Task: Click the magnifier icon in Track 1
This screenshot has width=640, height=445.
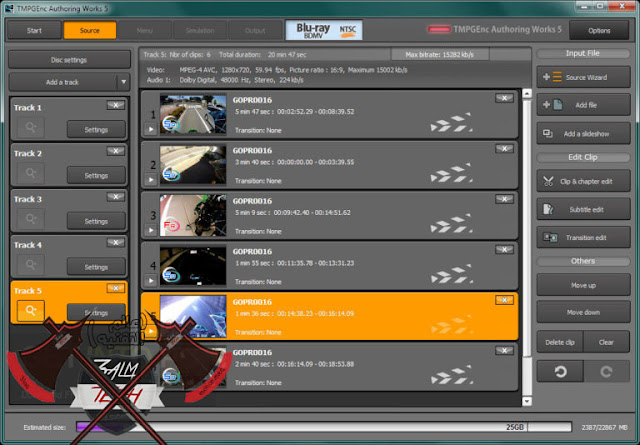Action: (x=31, y=128)
